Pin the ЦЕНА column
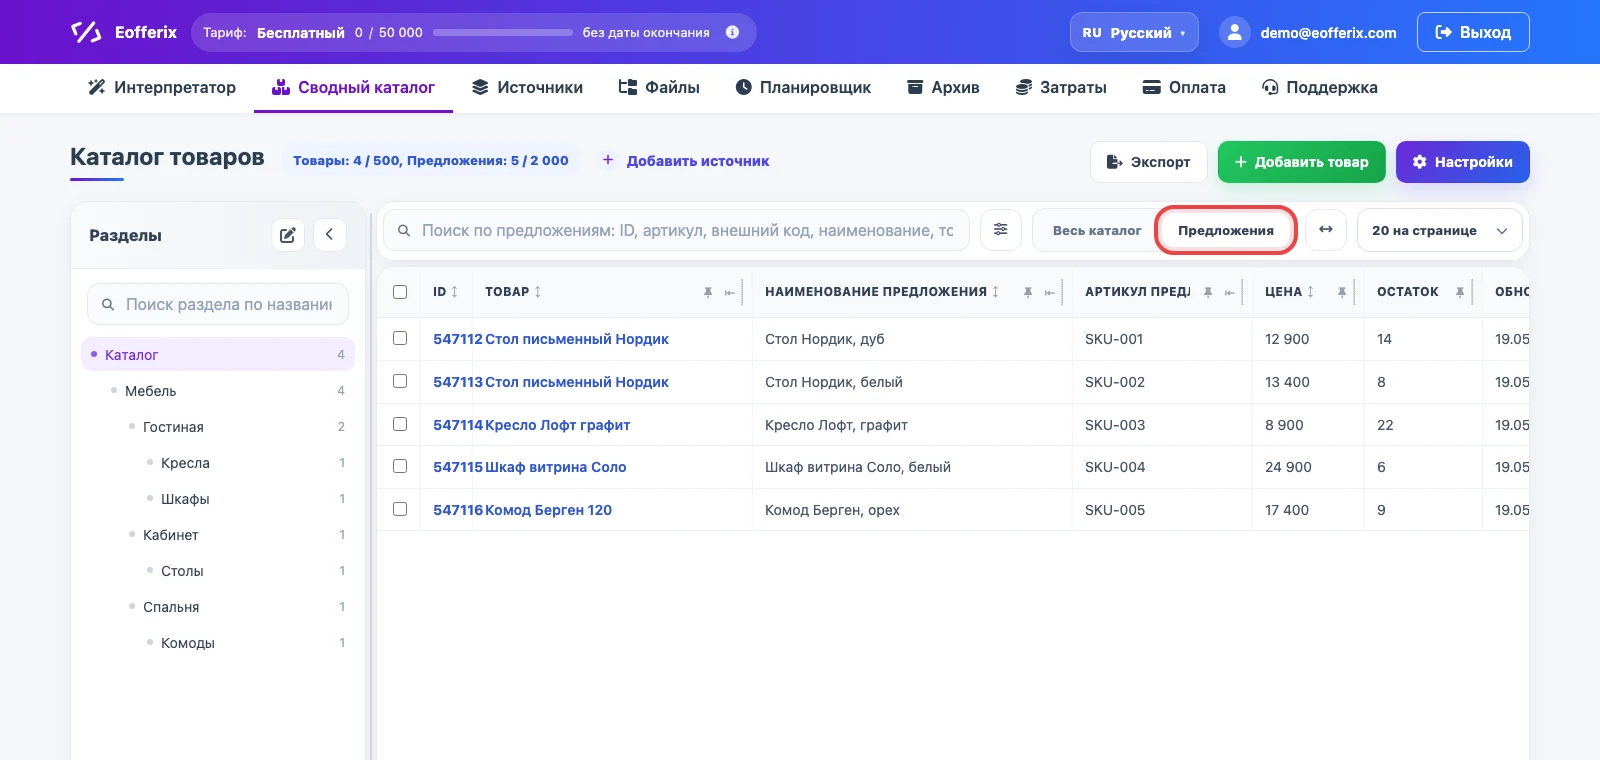1600x760 pixels. [x=1342, y=292]
